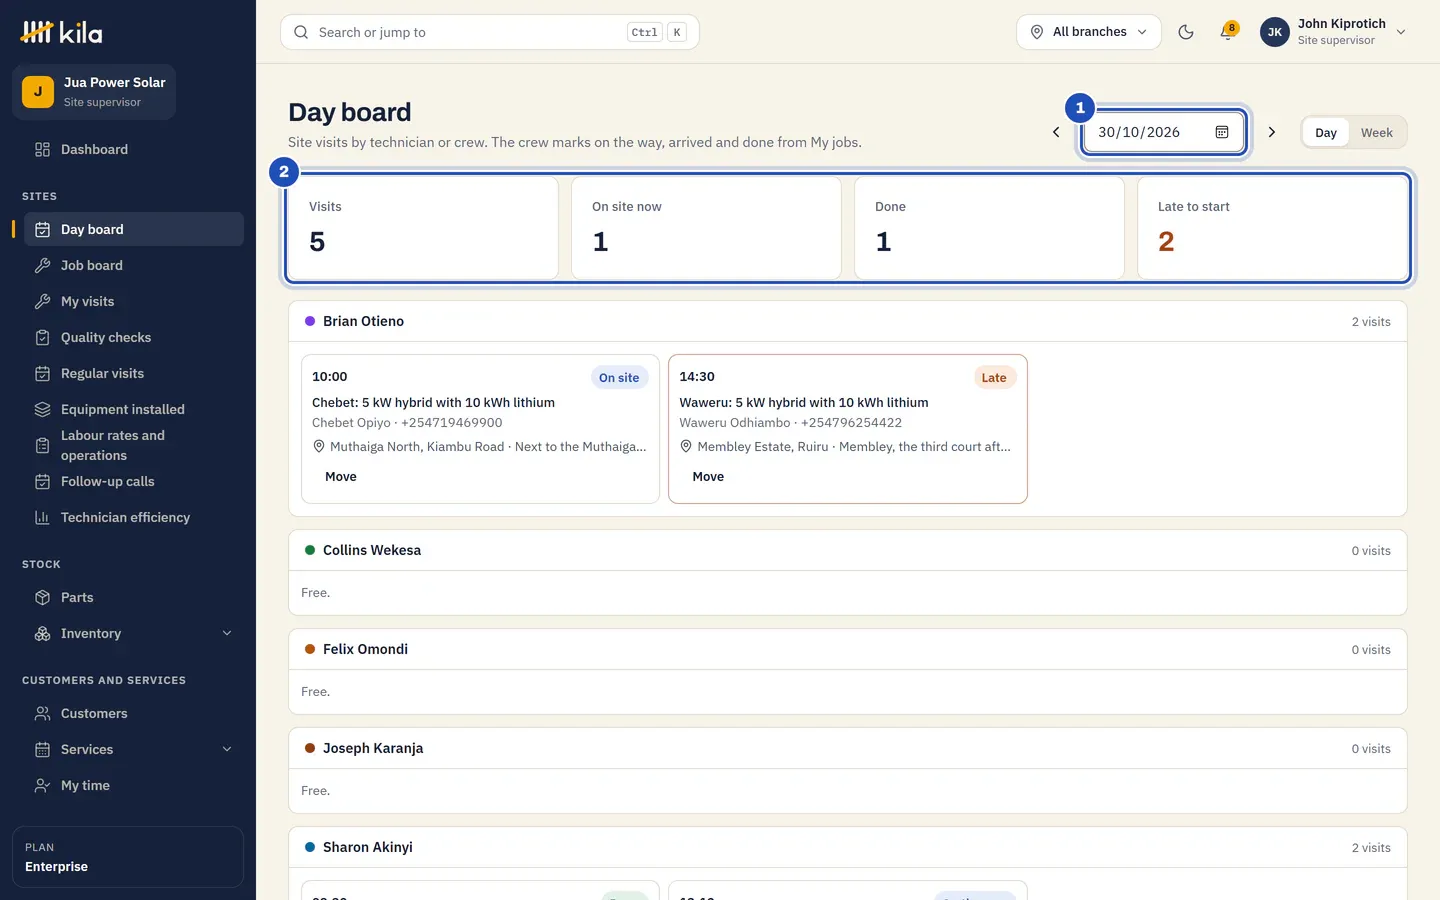Screen dimensions: 1440x900
Task: Go to My visits
Action: [x=134, y=301]
